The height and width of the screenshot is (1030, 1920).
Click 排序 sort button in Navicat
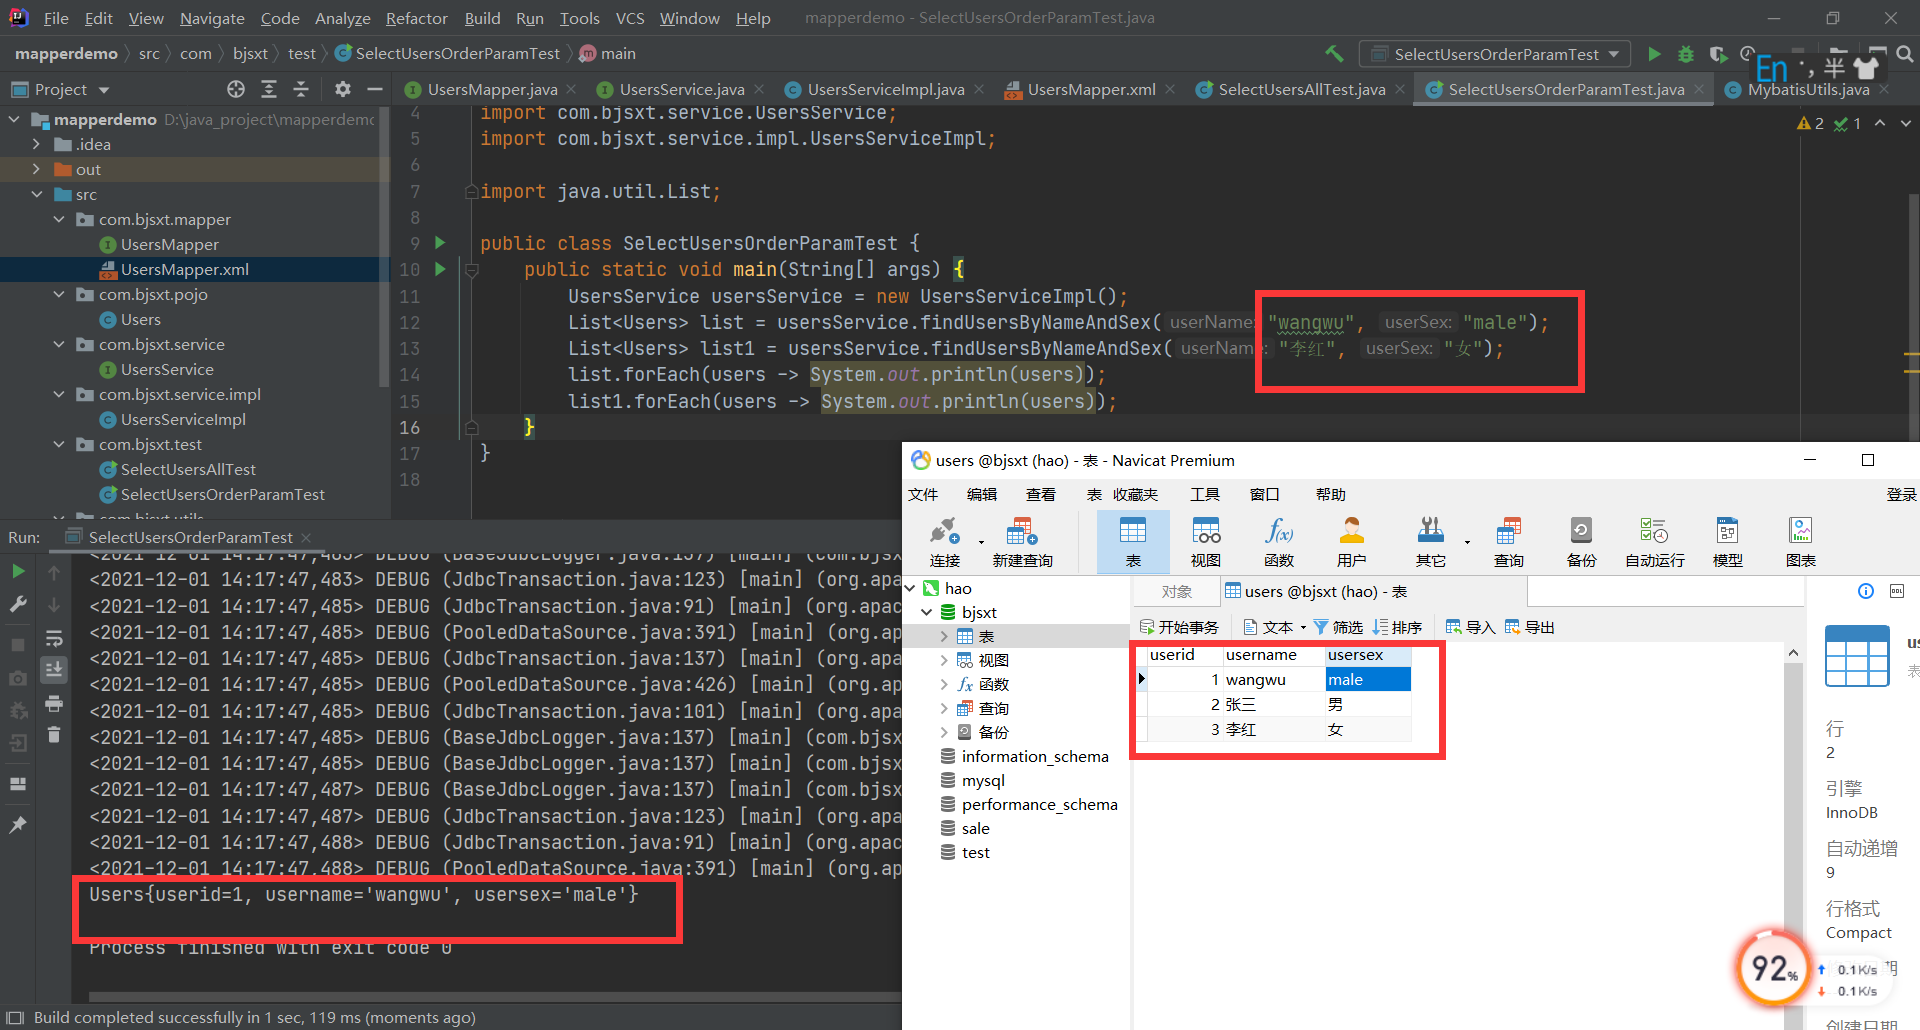[x=1397, y=627]
